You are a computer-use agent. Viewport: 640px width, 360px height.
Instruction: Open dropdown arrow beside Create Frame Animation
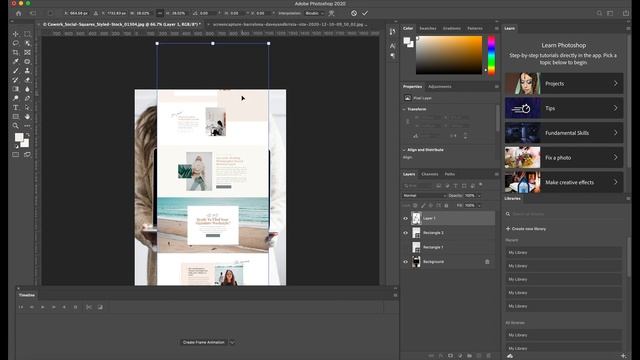pyautogui.click(x=232, y=342)
